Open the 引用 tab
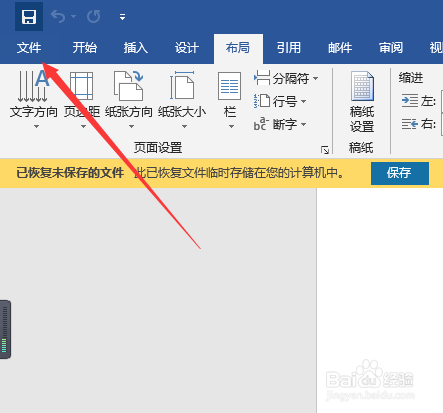Screen dimensions: 443x413 coord(289,48)
